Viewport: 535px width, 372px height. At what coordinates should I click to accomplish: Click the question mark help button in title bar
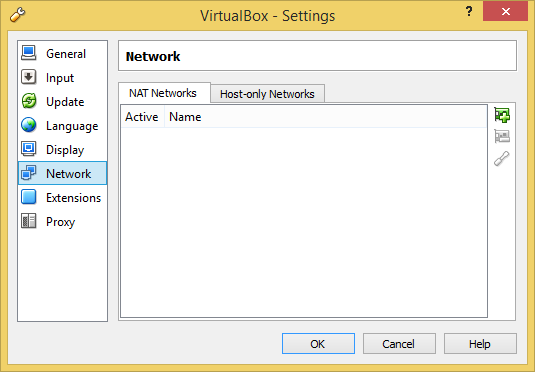(x=469, y=12)
